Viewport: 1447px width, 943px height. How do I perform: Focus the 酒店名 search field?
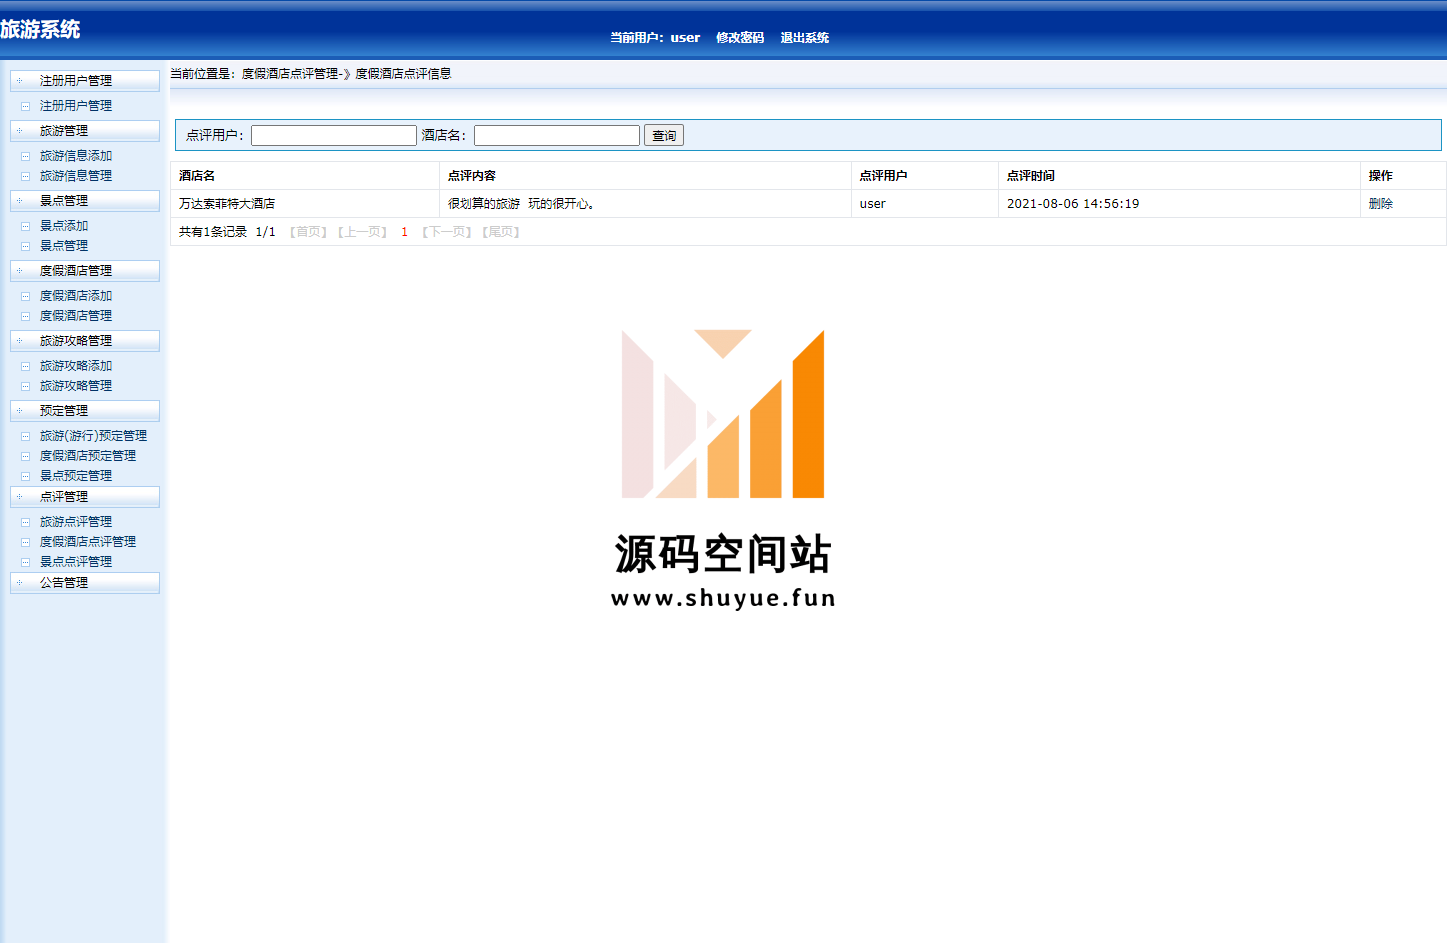(x=557, y=135)
